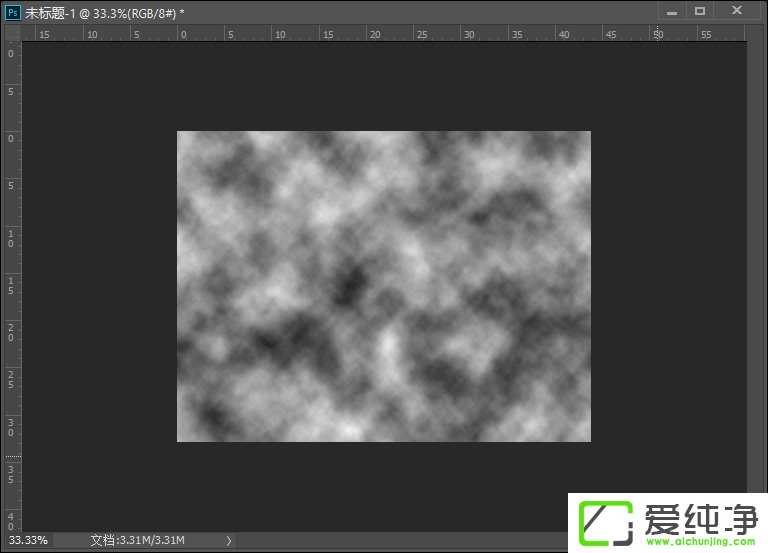Open the status bar arrow menu

(x=229, y=540)
